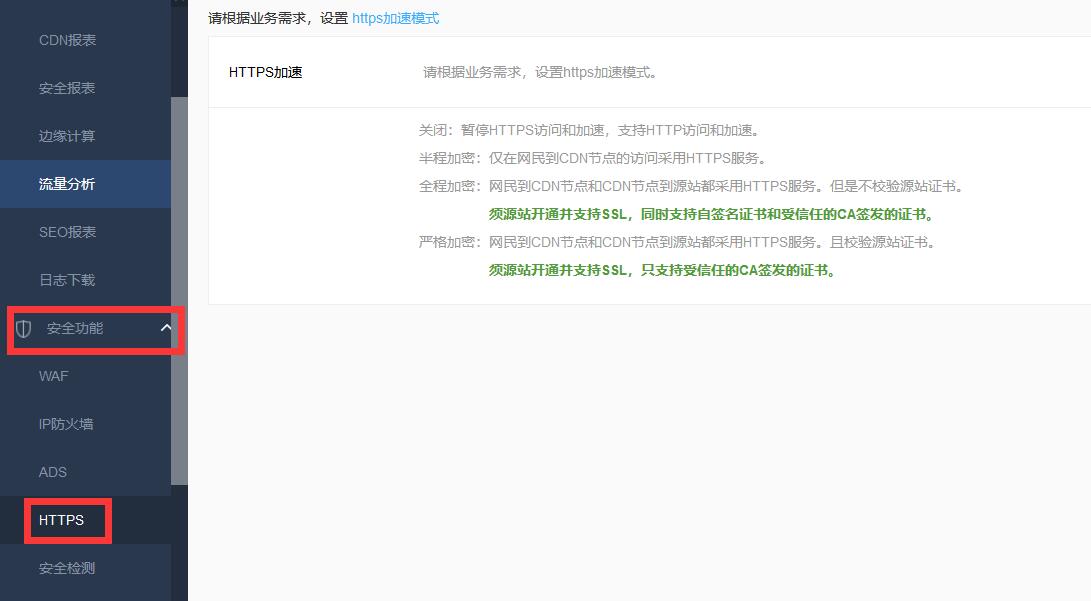Click the 严格加密 mode description line
Image resolution: width=1091 pixels, height=601 pixels.
click(x=677, y=243)
